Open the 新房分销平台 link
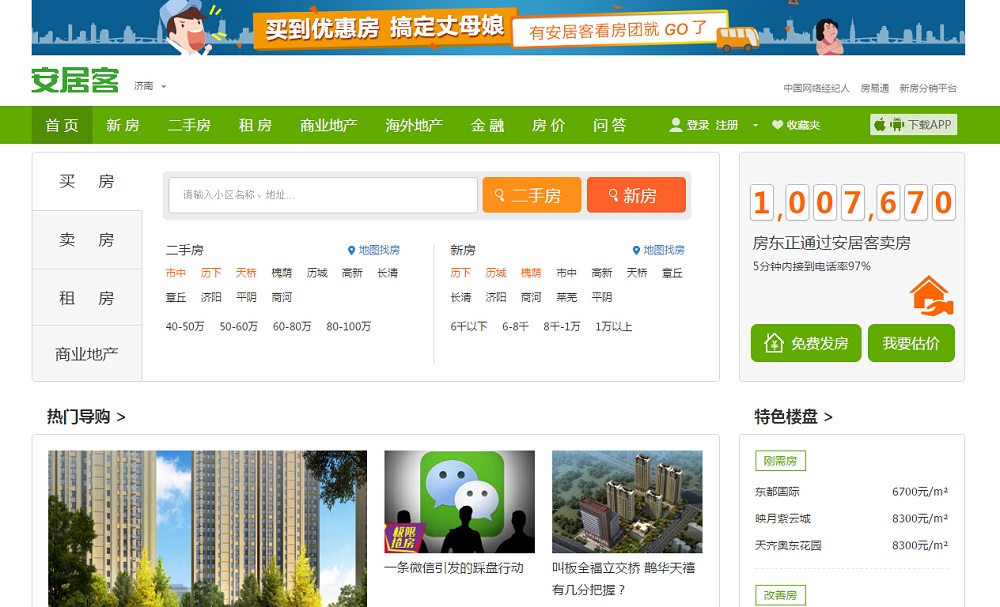 (928, 88)
